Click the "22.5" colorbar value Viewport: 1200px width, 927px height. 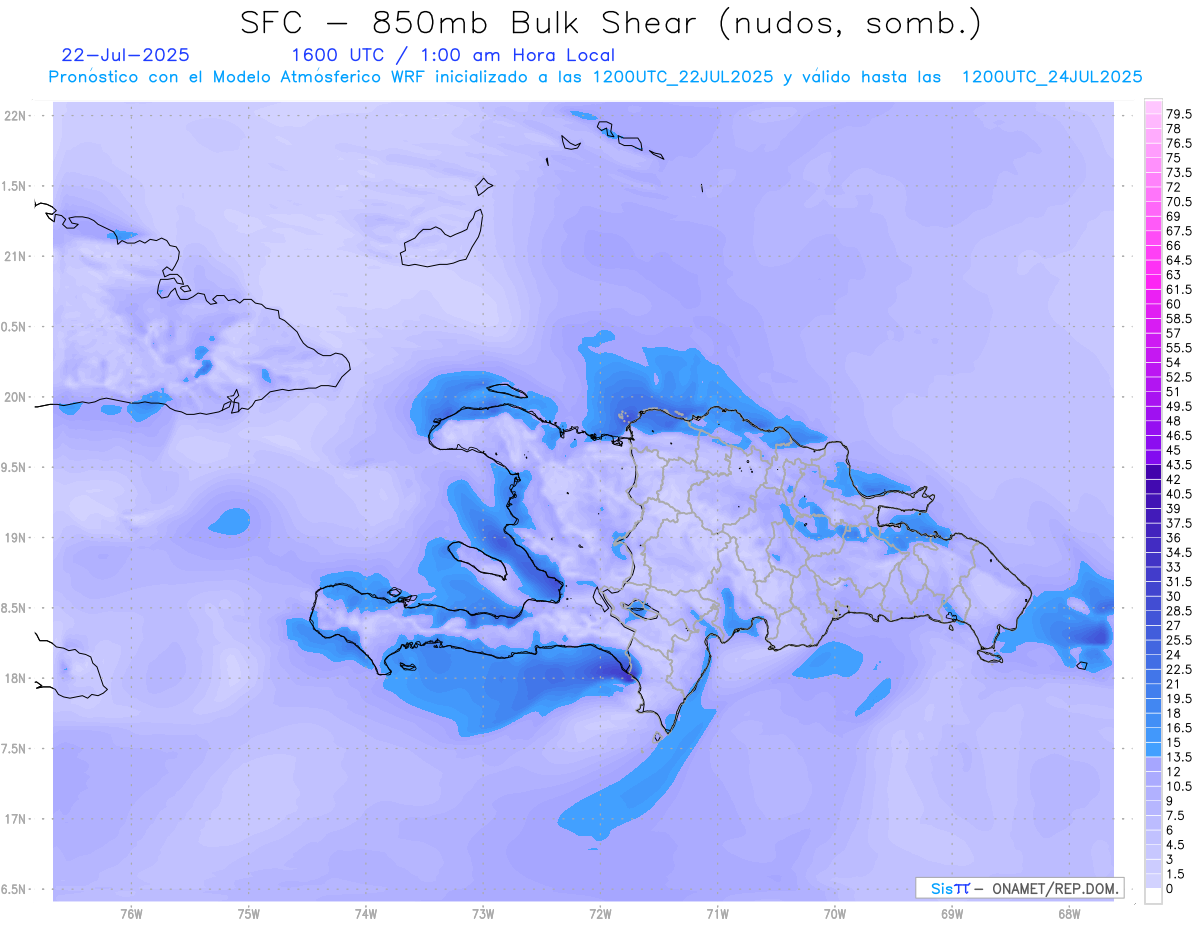coord(1180,669)
